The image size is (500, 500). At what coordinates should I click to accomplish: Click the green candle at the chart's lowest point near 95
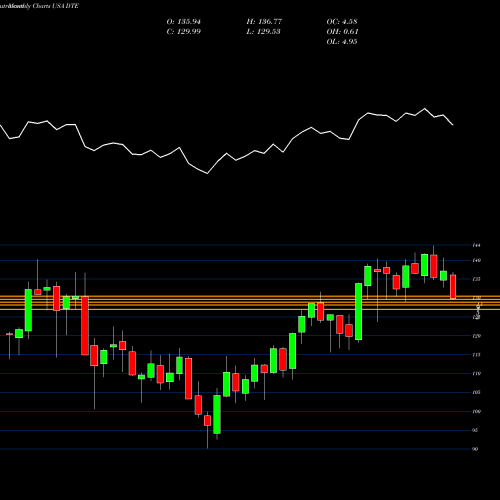[x=217, y=414]
